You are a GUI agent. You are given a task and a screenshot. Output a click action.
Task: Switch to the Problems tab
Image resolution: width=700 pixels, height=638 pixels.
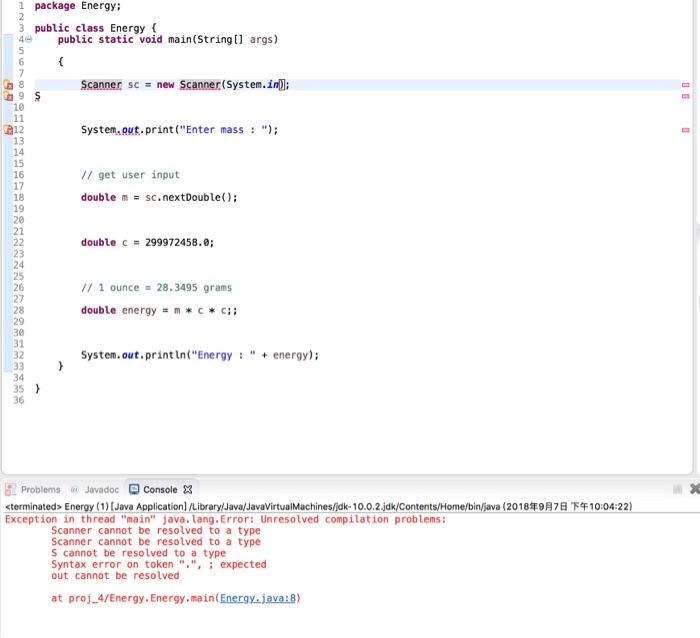click(33, 490)
